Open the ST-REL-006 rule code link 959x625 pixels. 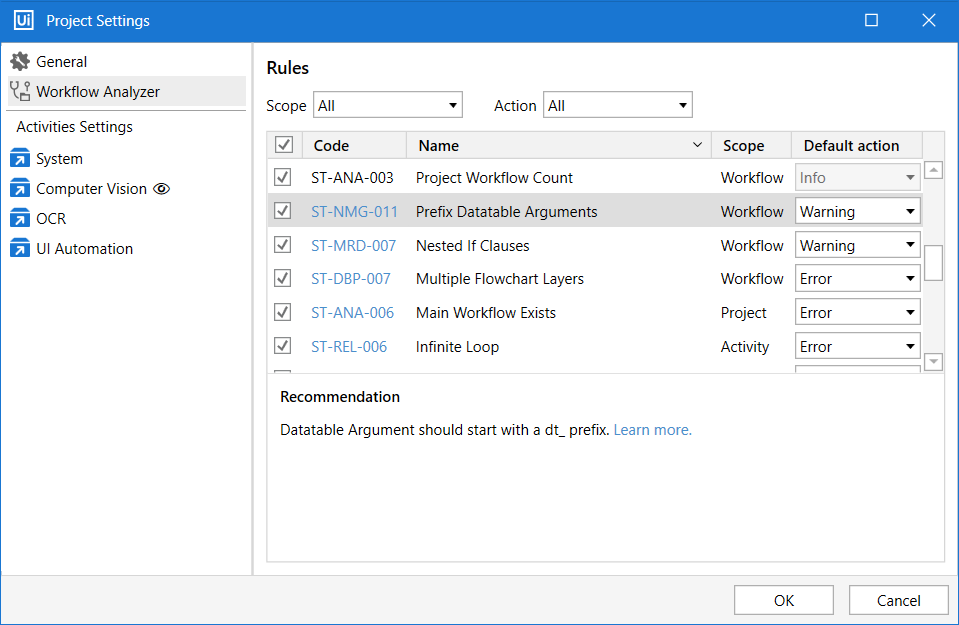point(349,347)
